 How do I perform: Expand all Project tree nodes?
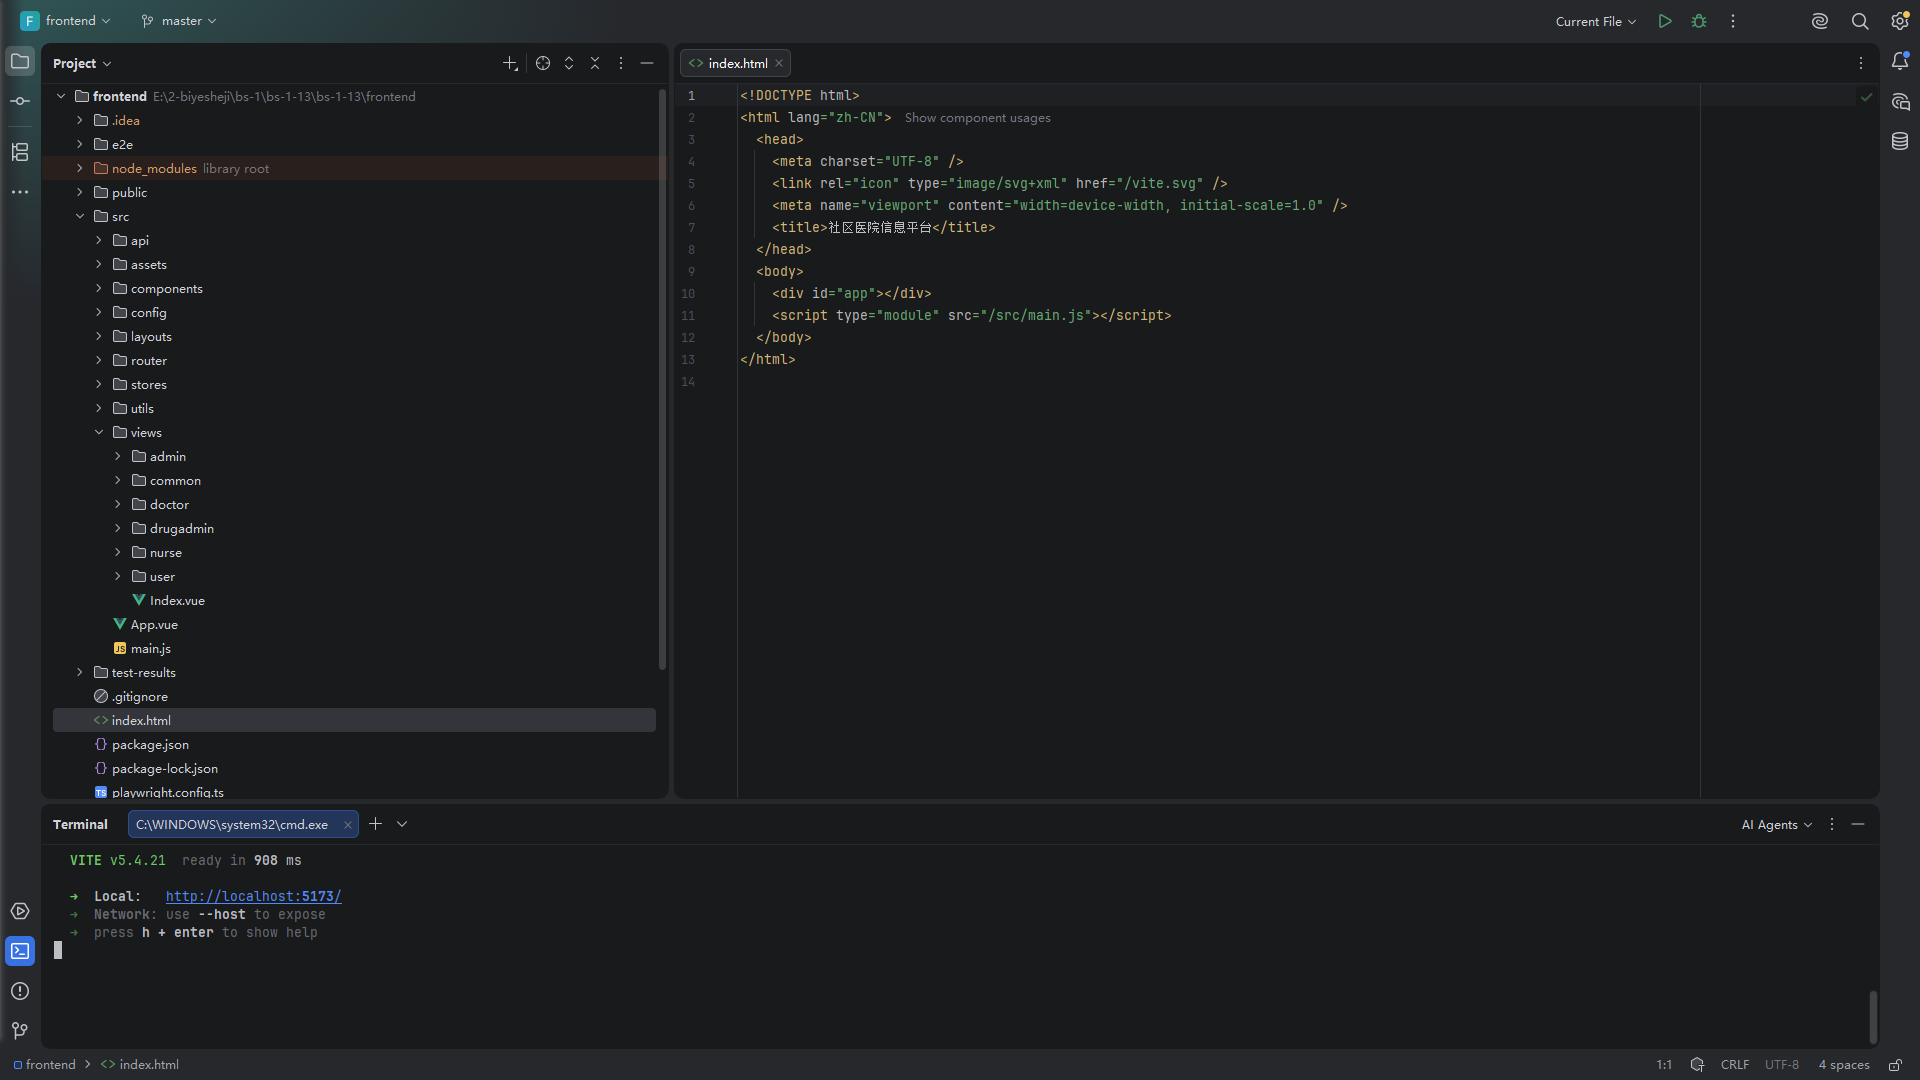pos(569,63)
